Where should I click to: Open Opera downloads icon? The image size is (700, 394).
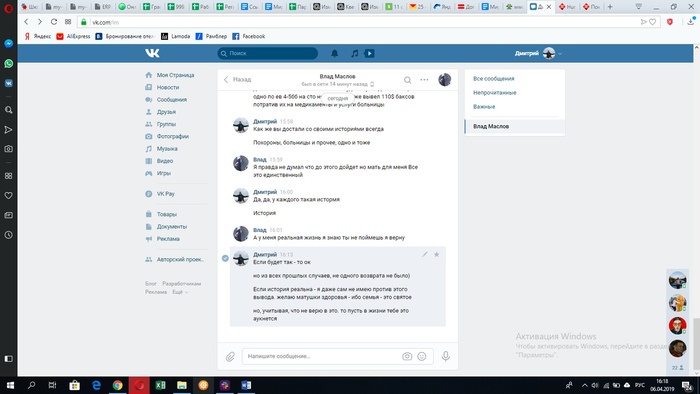691,21
